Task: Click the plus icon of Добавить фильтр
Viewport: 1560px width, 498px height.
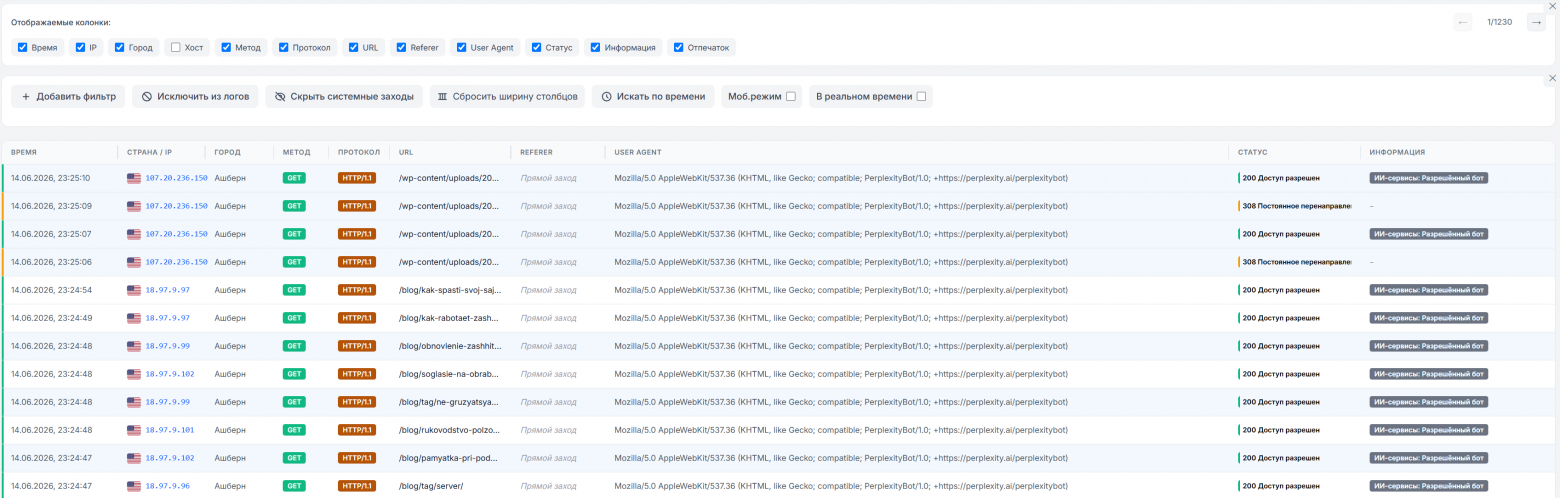Action: [26, 97]
